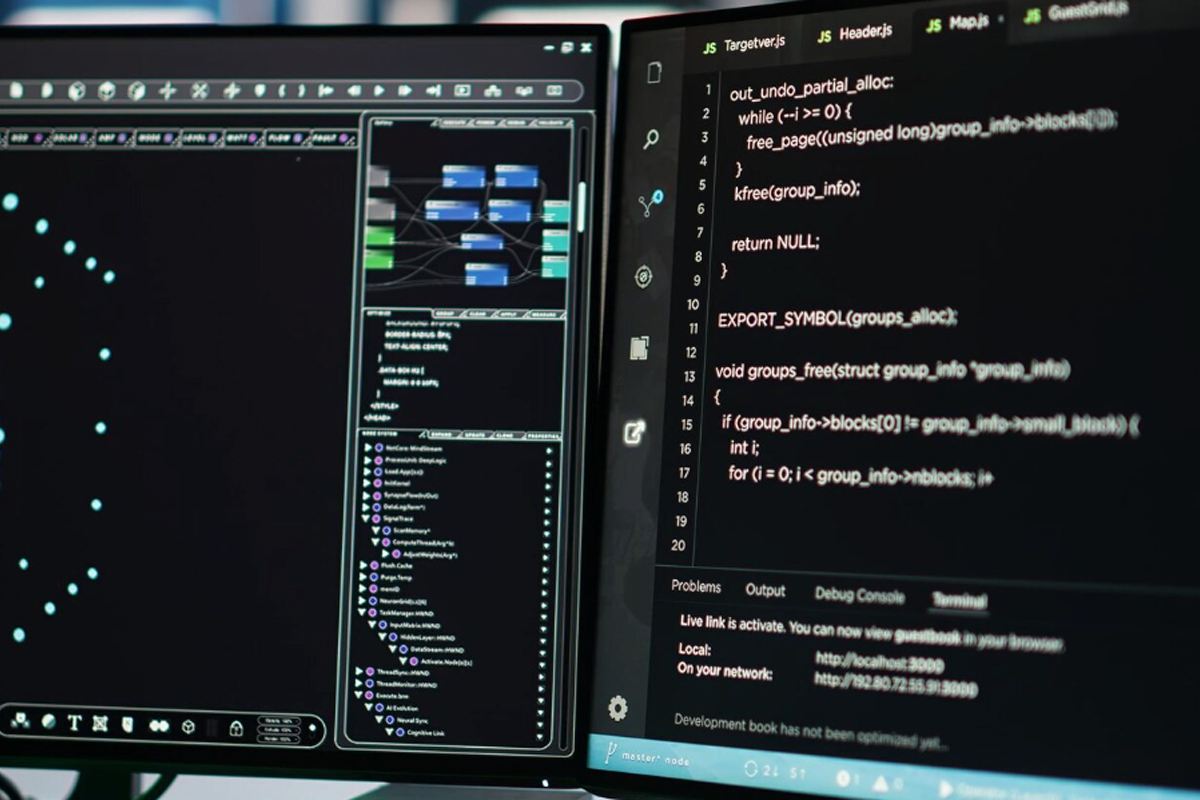Open the Explorer file icon in the sidebar
Image resolution: width=1200 pixels, height=800 pixels.
coord(654,73)
